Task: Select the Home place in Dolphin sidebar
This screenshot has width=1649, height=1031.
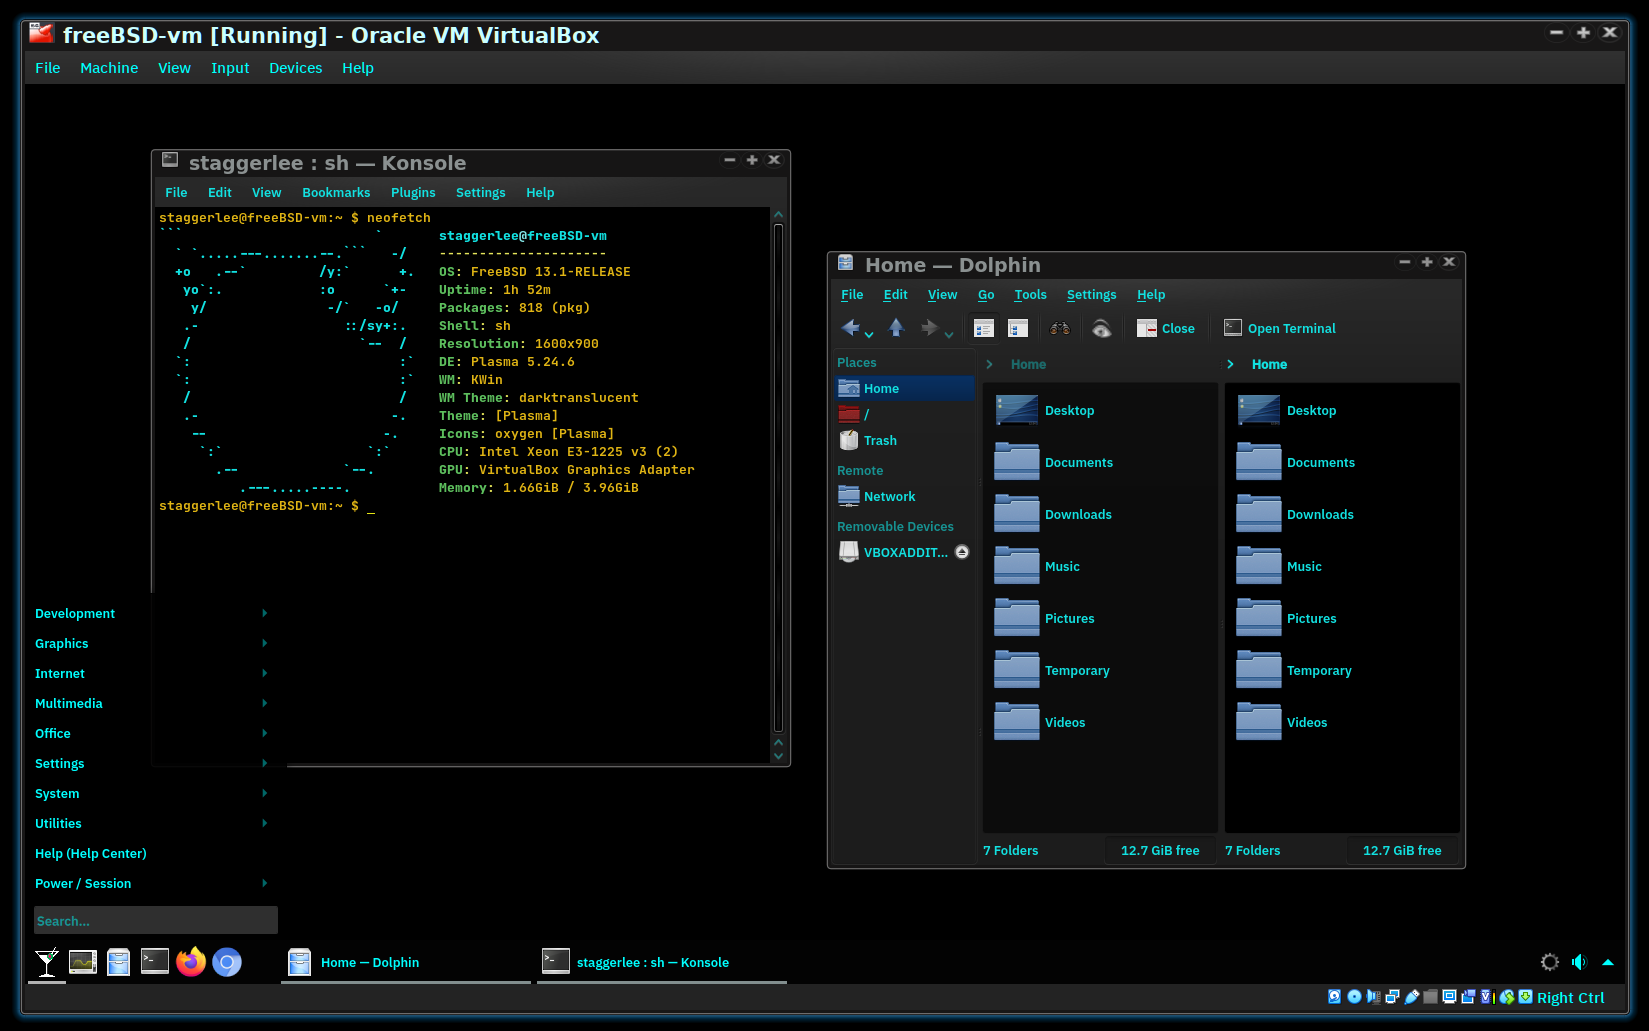Action: tap(905, 388)
